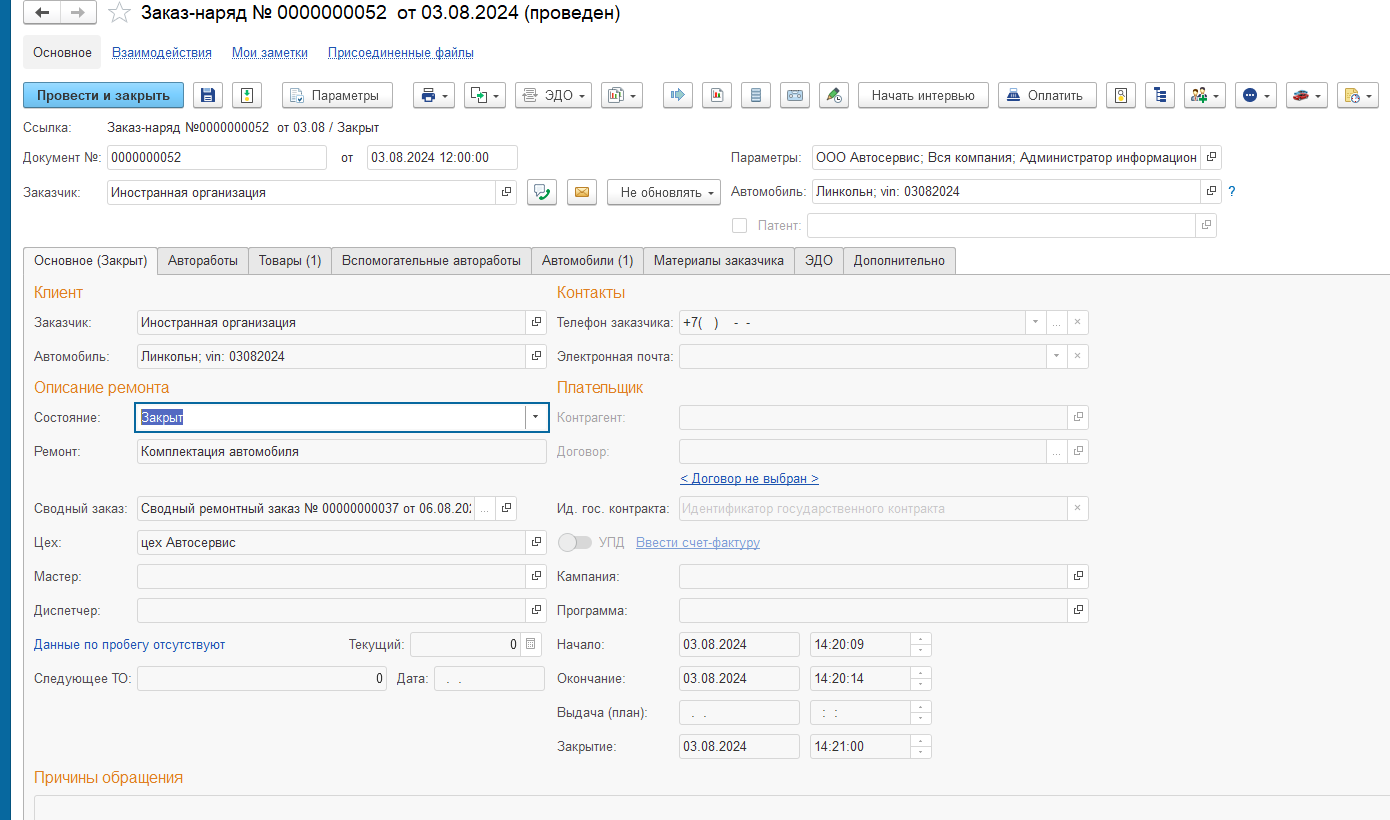Click the Параметры button

click(337, 95)
